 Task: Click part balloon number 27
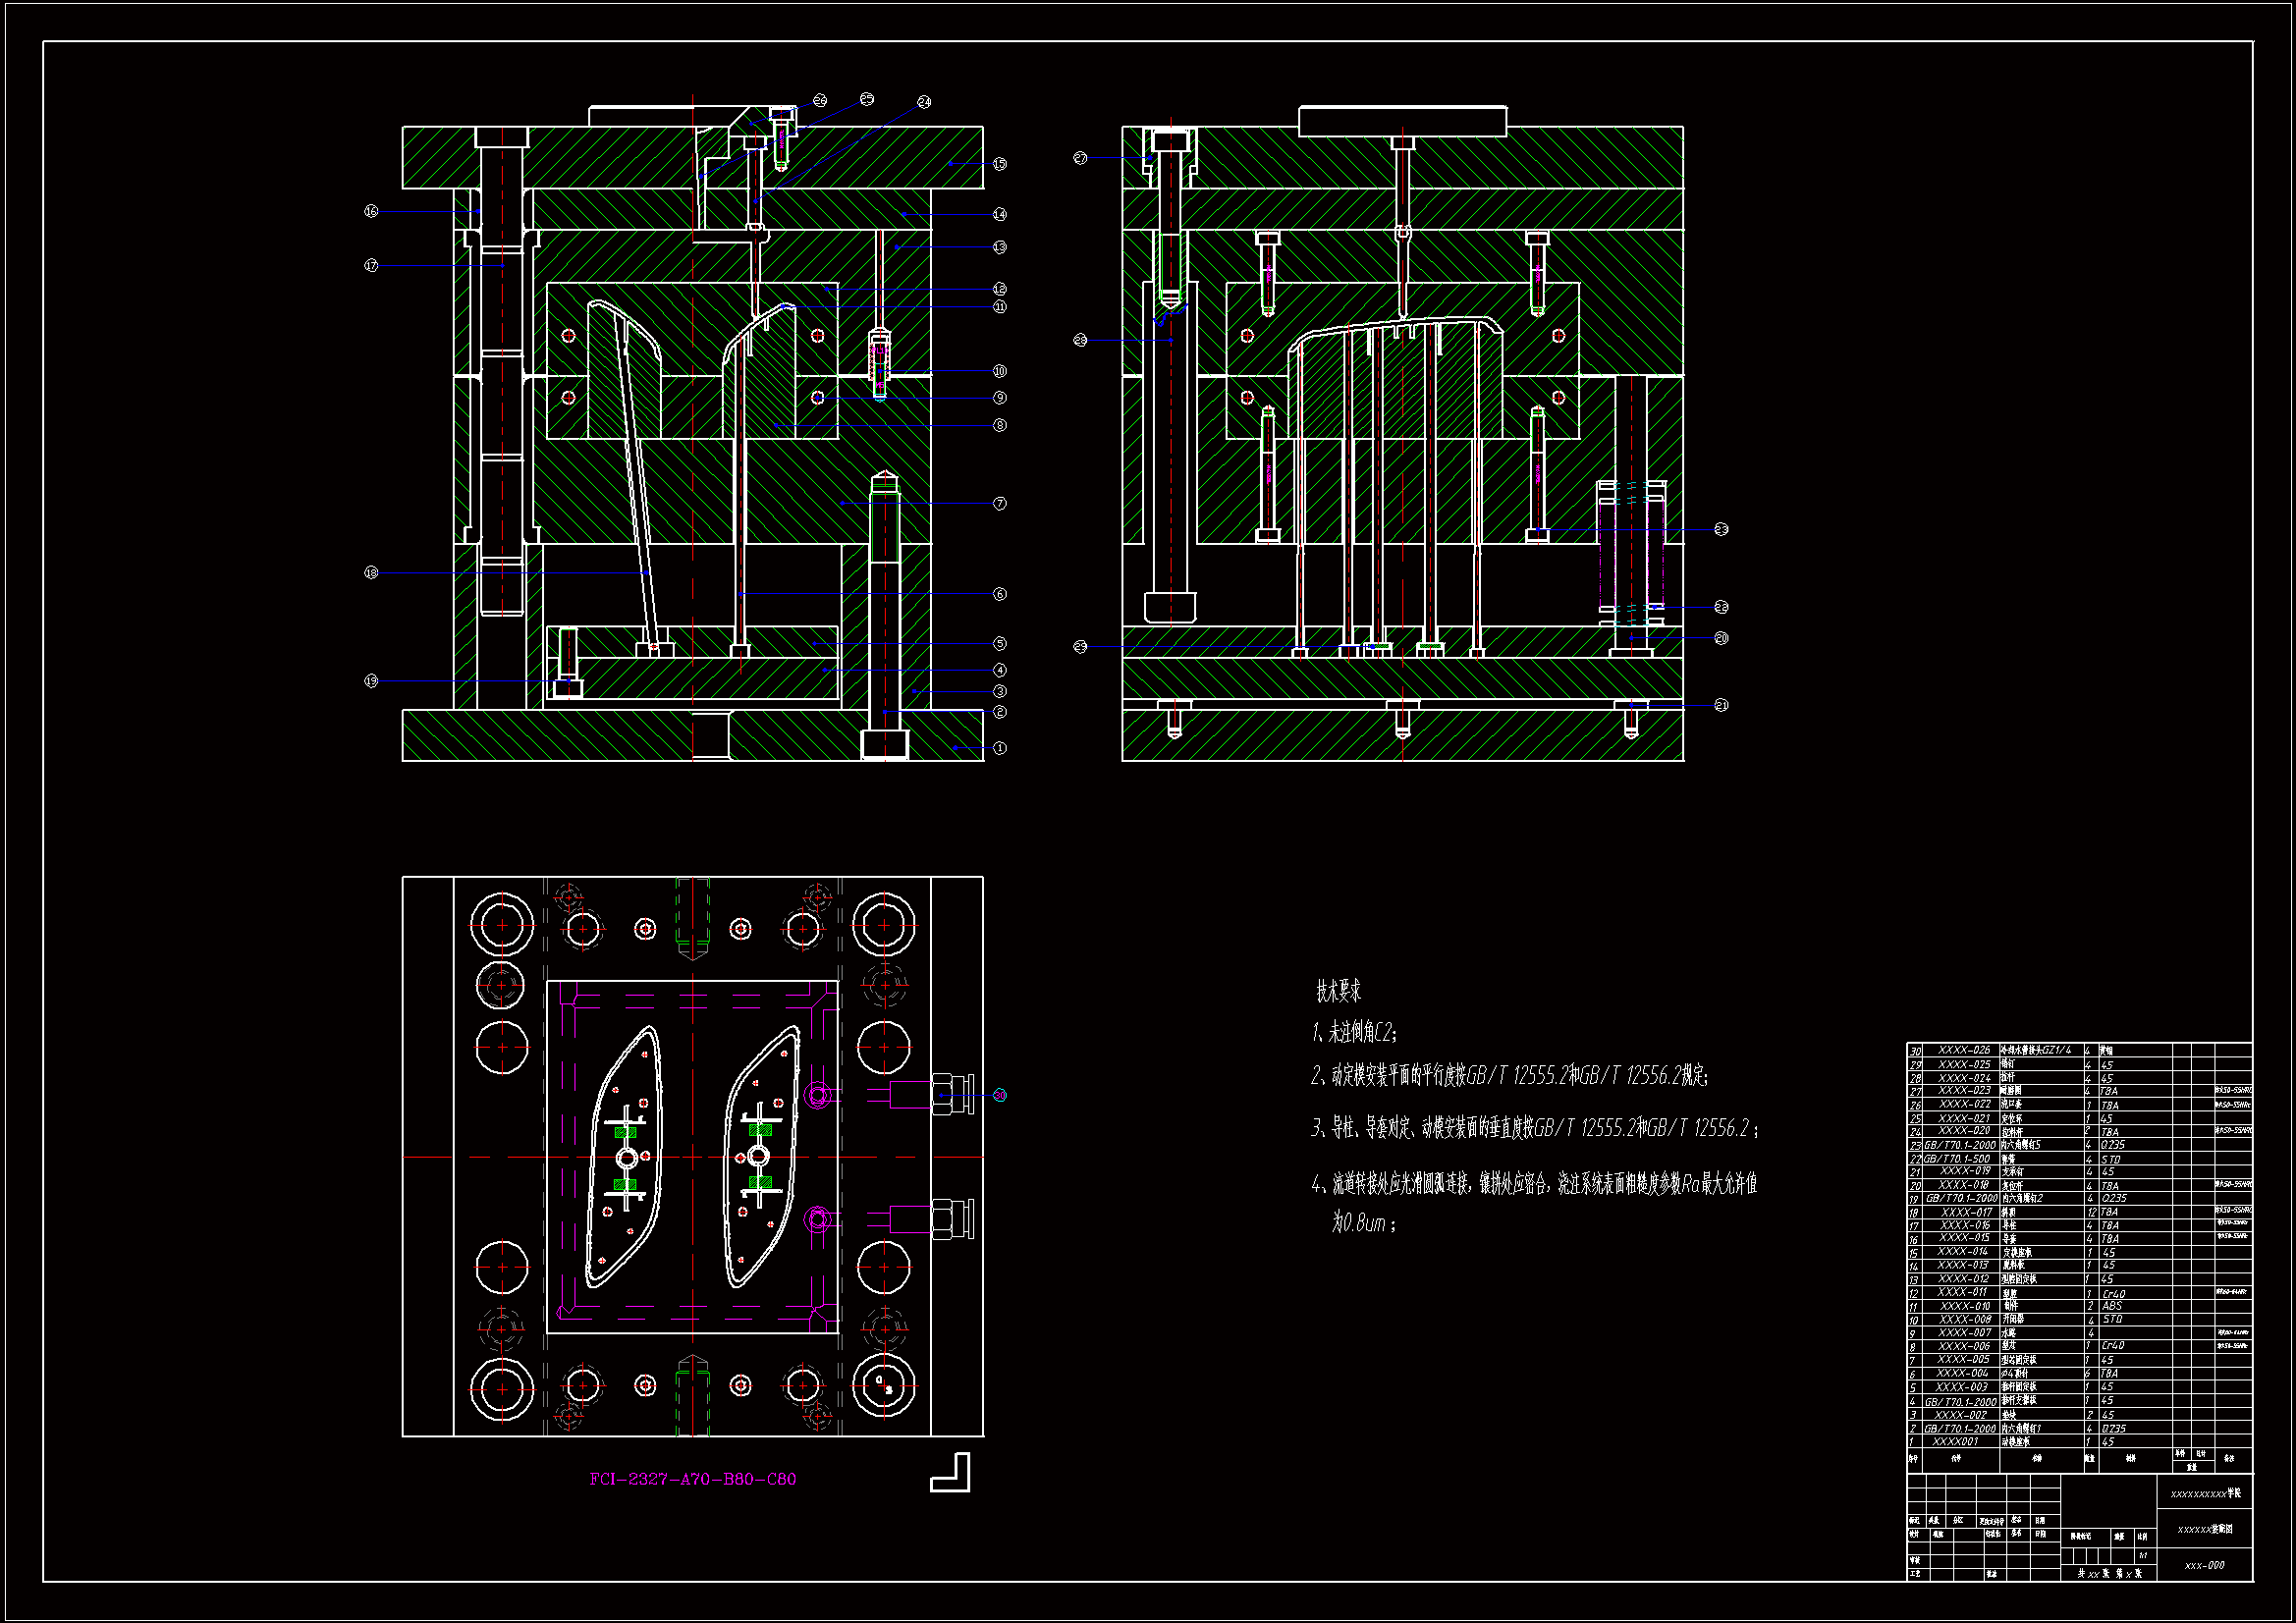(x=1080, y=158)
